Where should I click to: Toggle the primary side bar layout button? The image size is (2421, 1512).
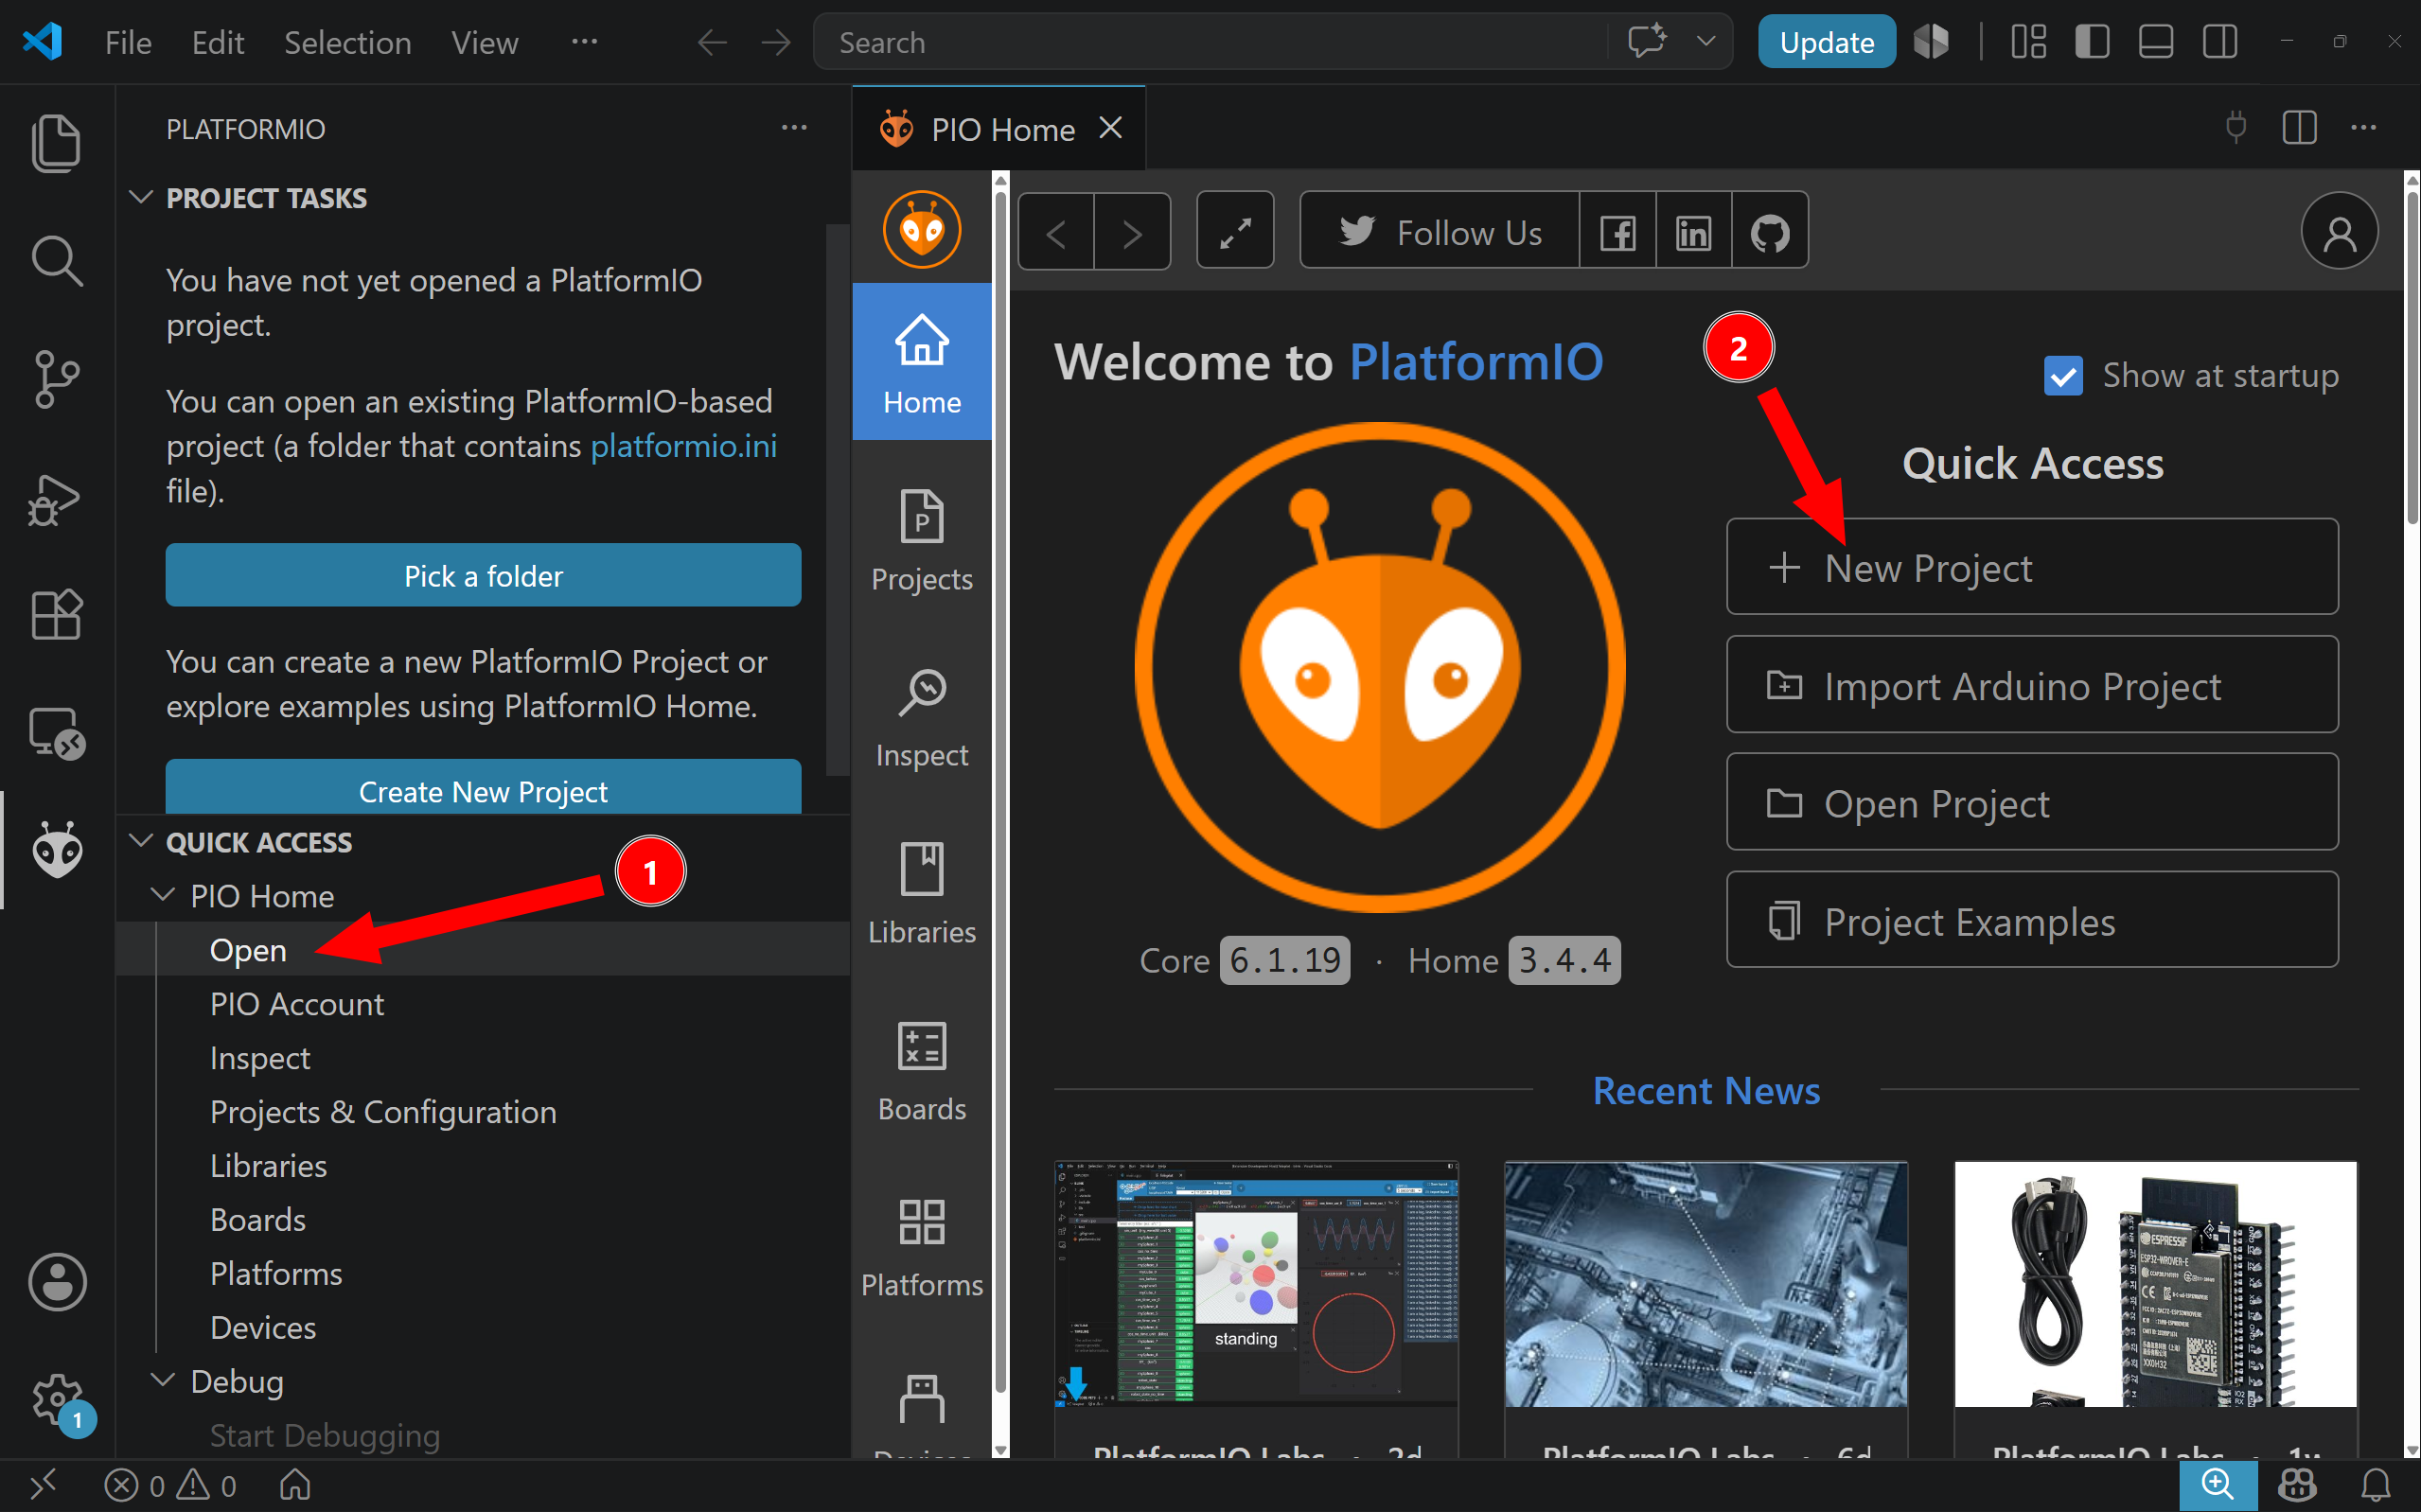point(2092,42)
